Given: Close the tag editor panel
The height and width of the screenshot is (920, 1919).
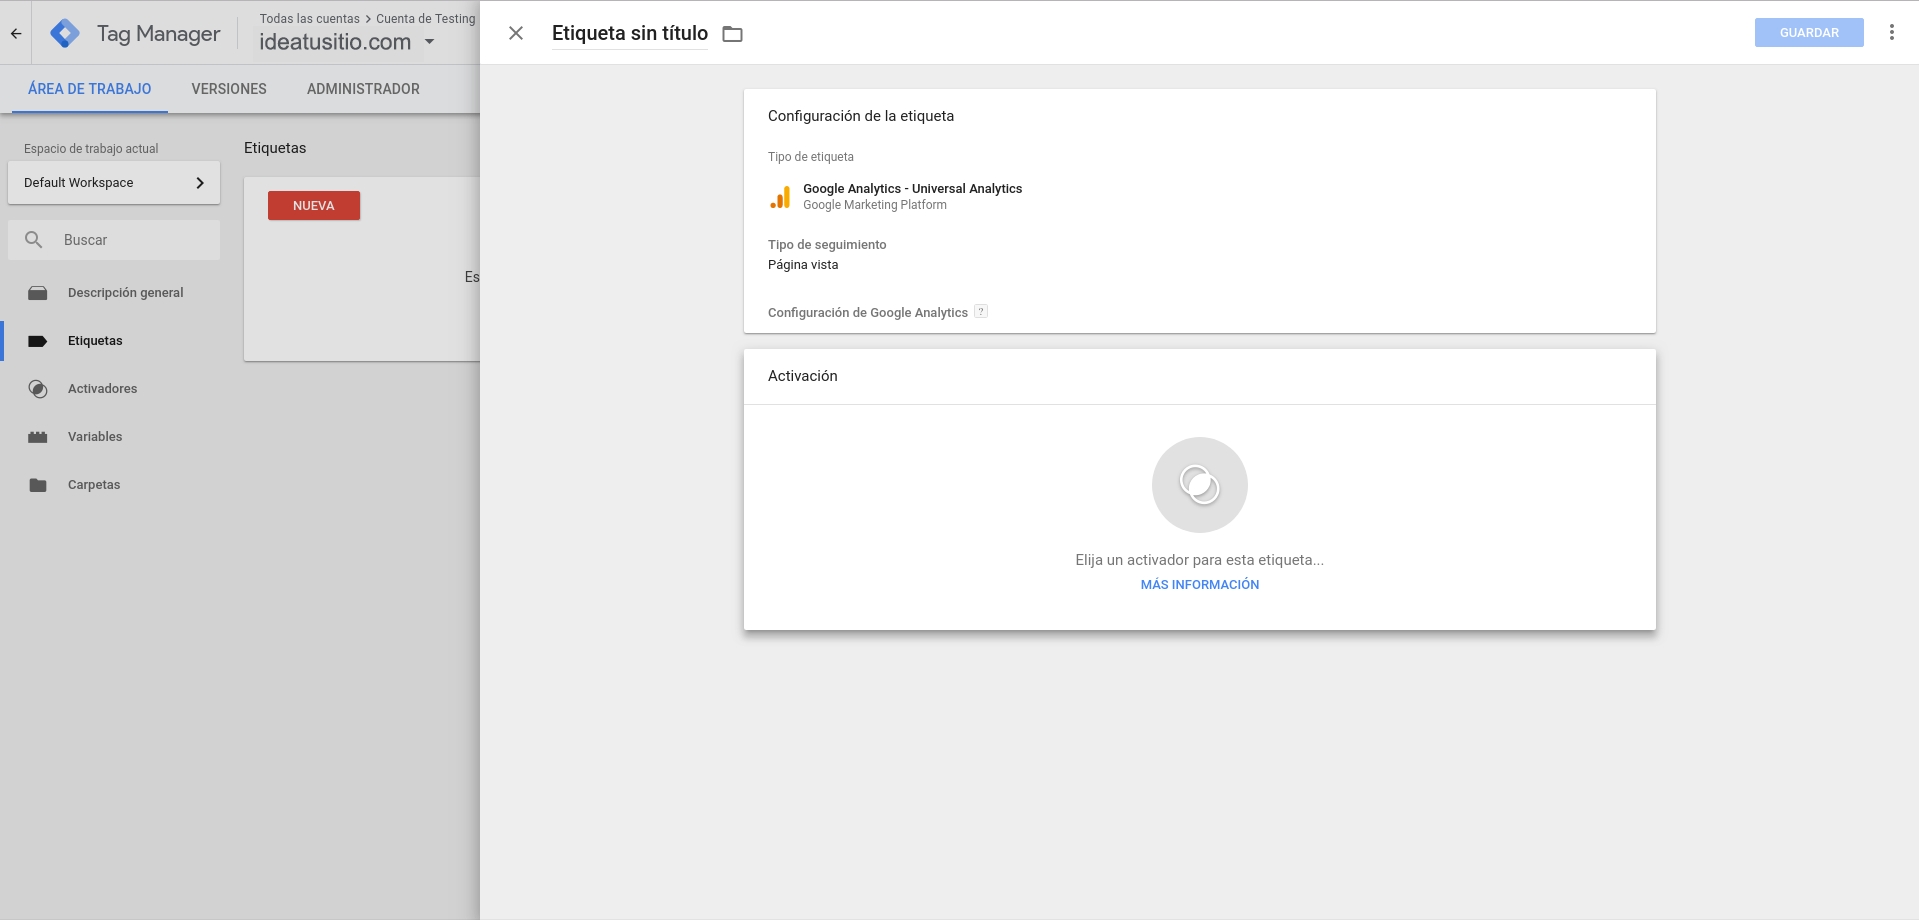Looking at the screenshot, I should tap(516, 33).
